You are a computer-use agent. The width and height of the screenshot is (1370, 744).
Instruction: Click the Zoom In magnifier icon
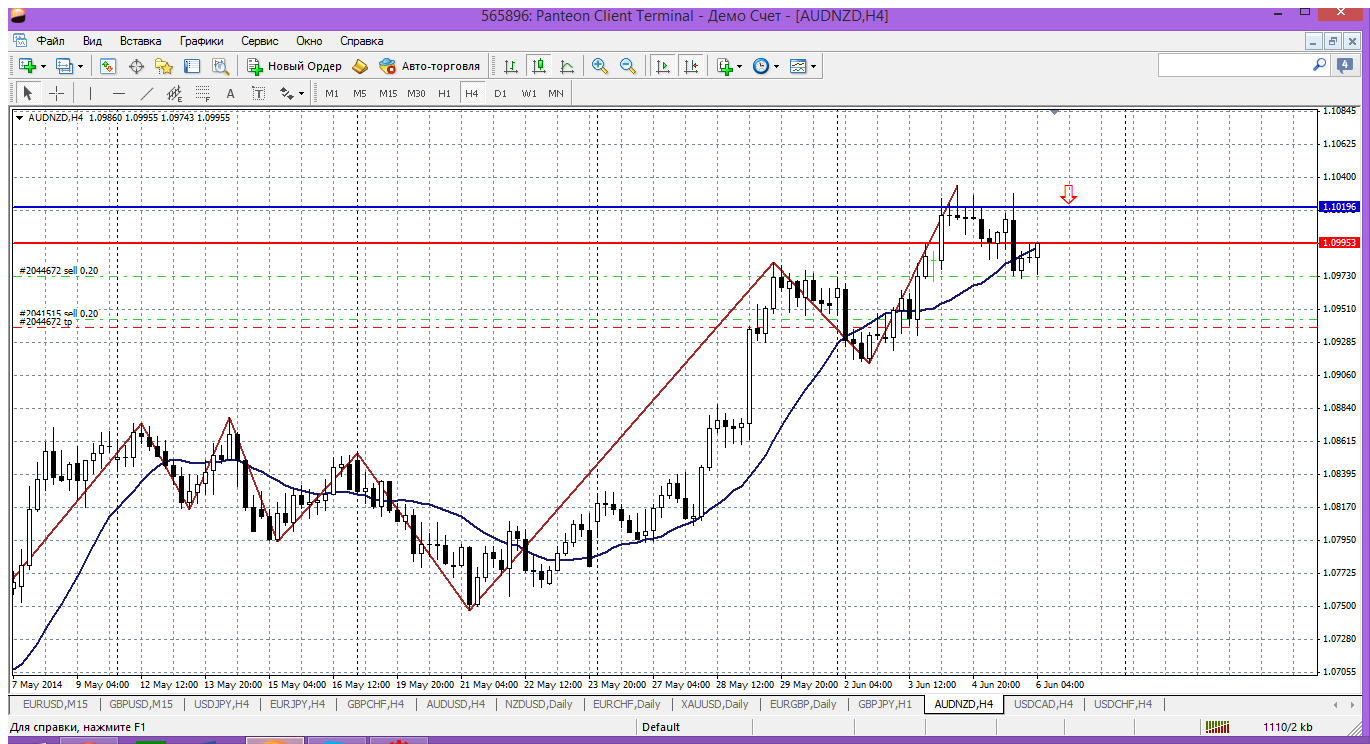point(600,66)
